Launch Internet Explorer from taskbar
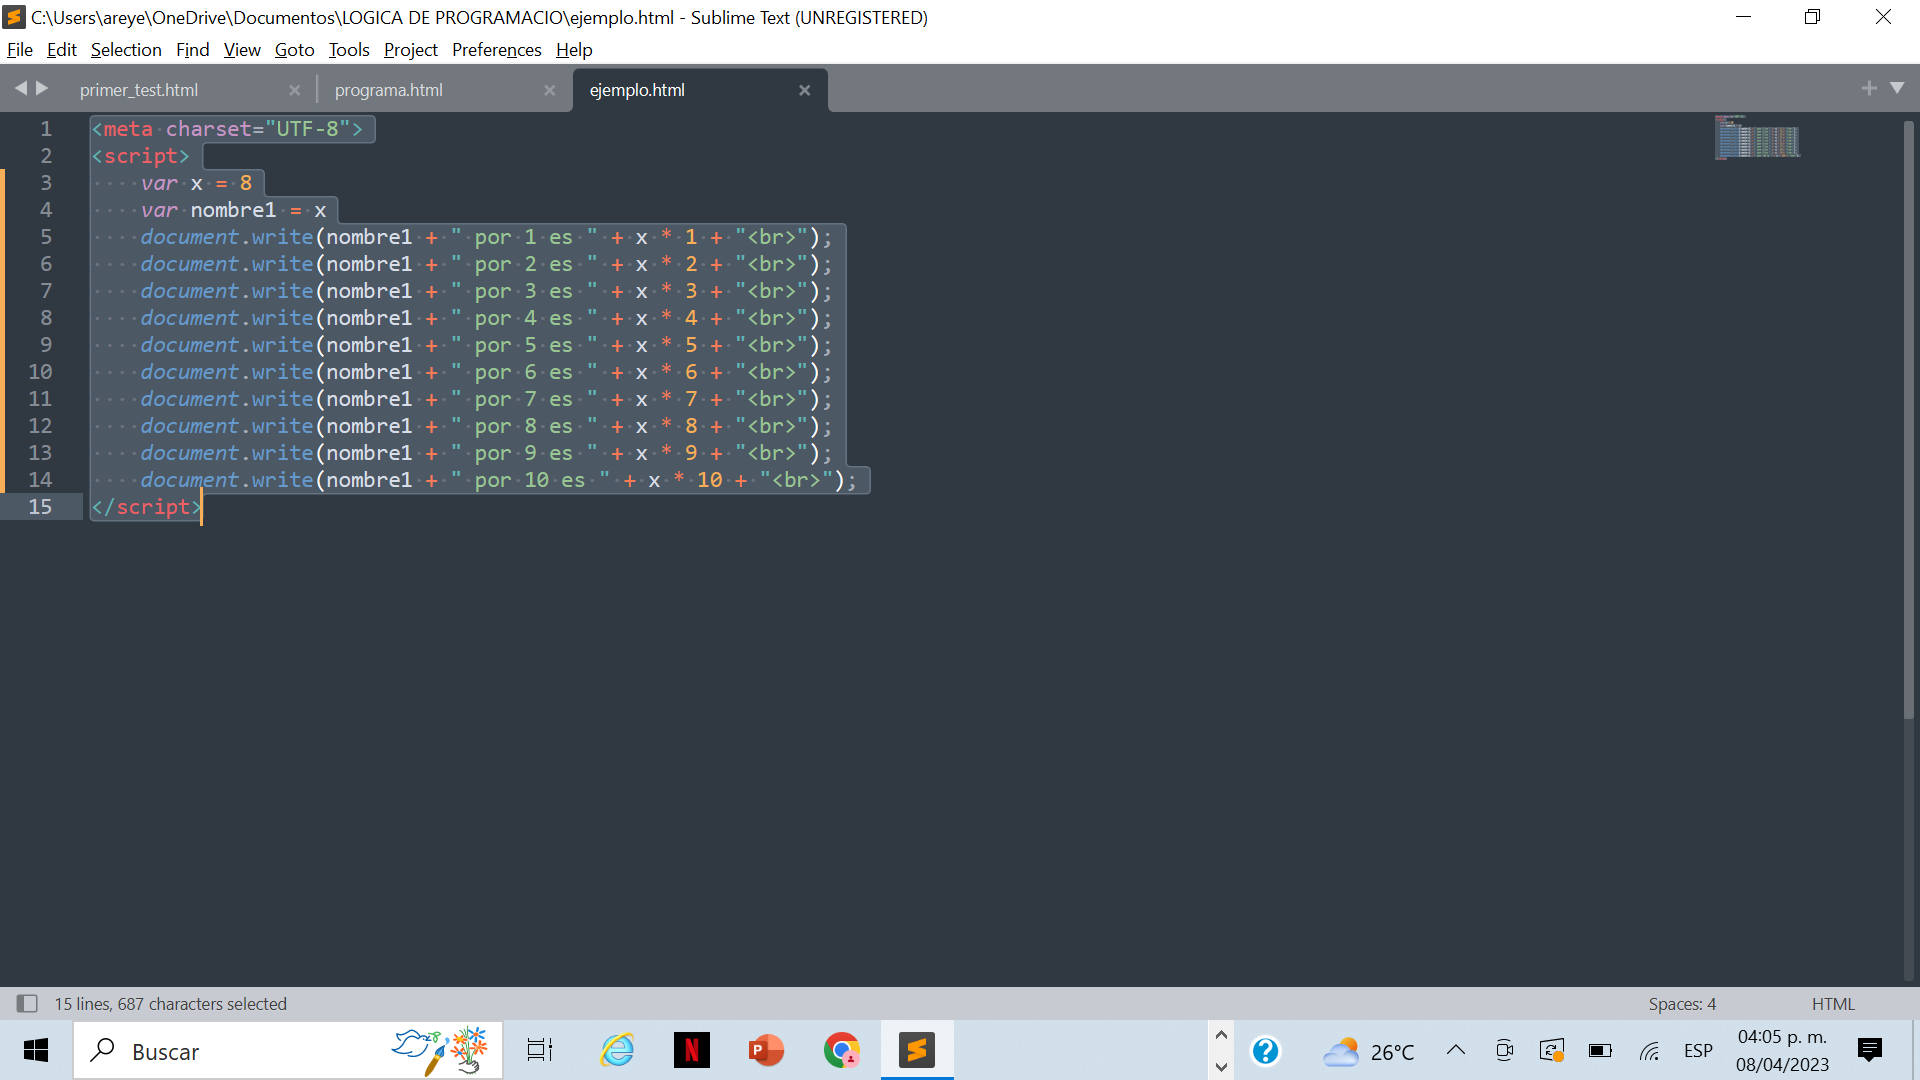 617,1050
